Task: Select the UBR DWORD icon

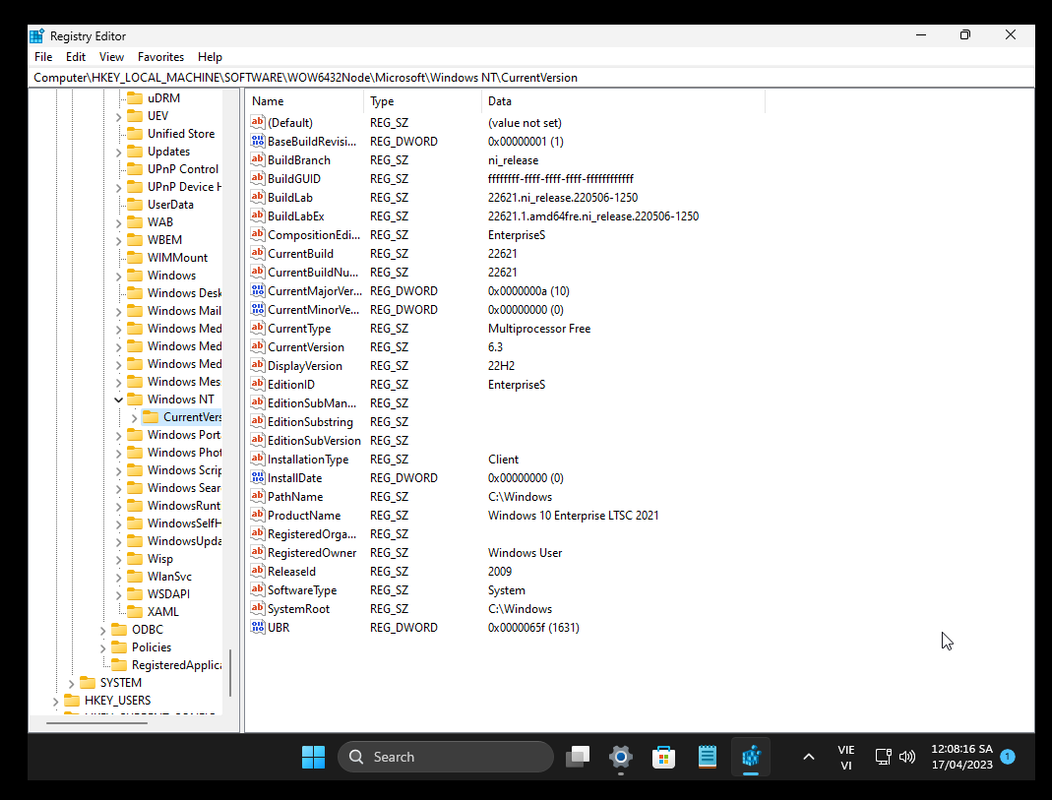Action: 258,627
